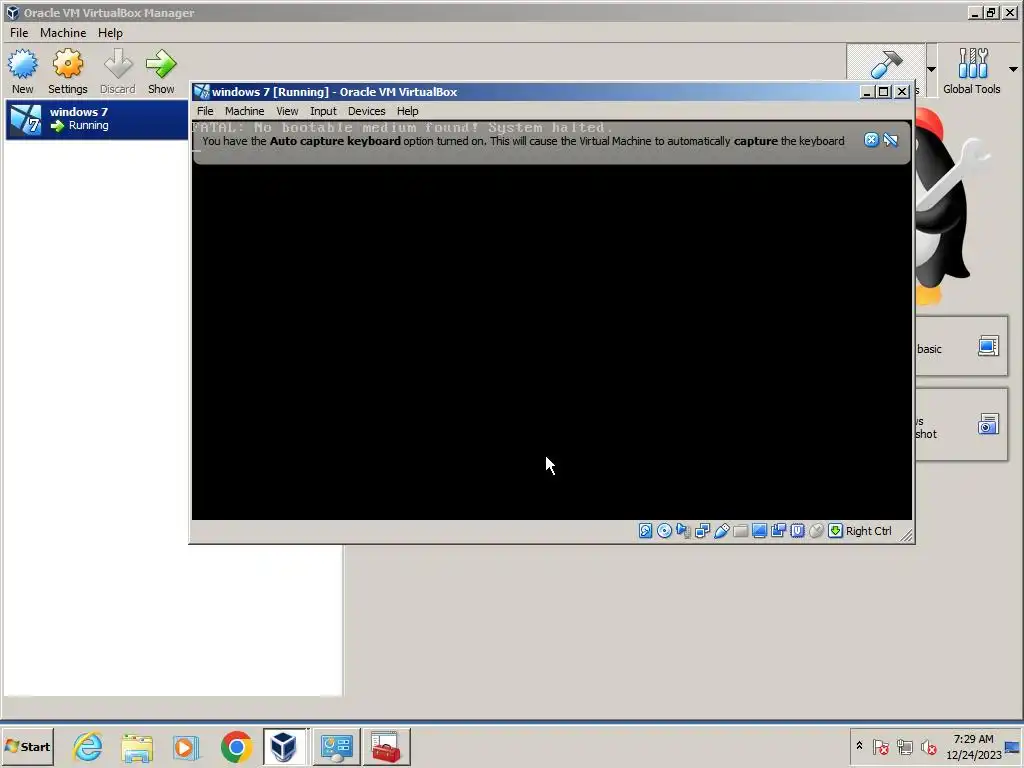Click the basic details tool icon
Image resolution: width=1024 pixels, height=768 pixels.
[x=988, y=346]
